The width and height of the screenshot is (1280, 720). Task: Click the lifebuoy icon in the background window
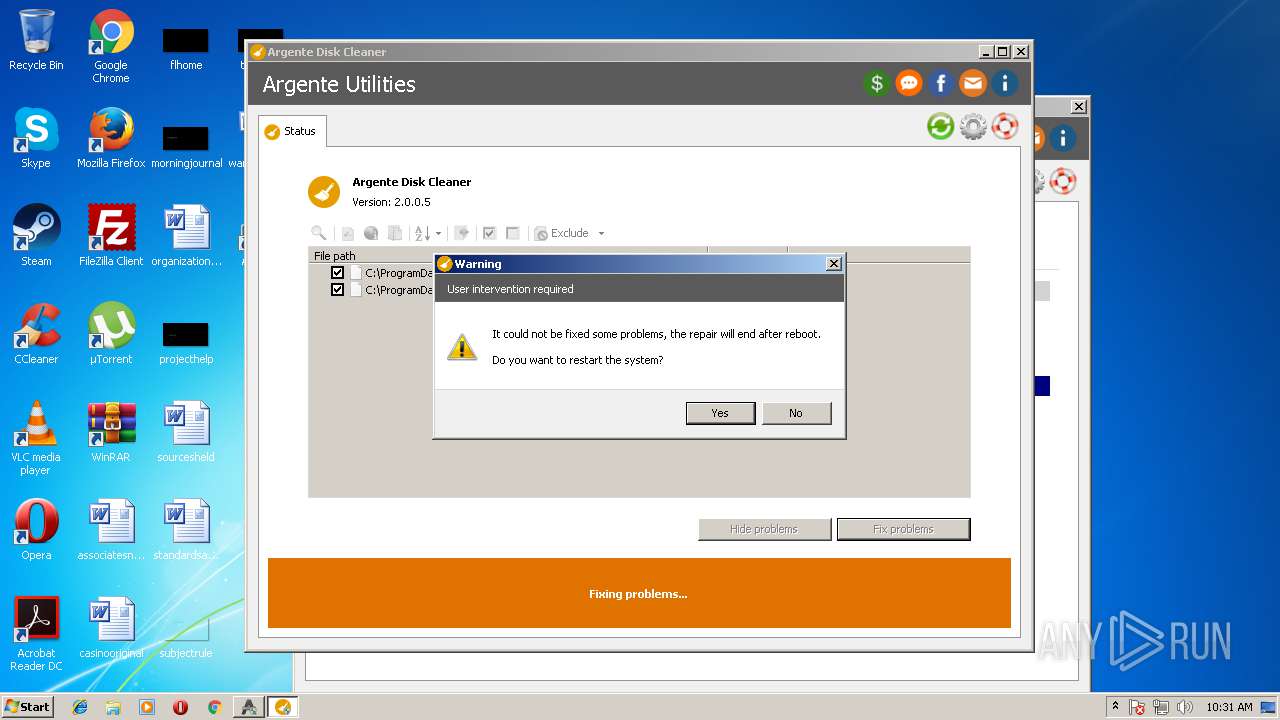(x=1062, y=181)
